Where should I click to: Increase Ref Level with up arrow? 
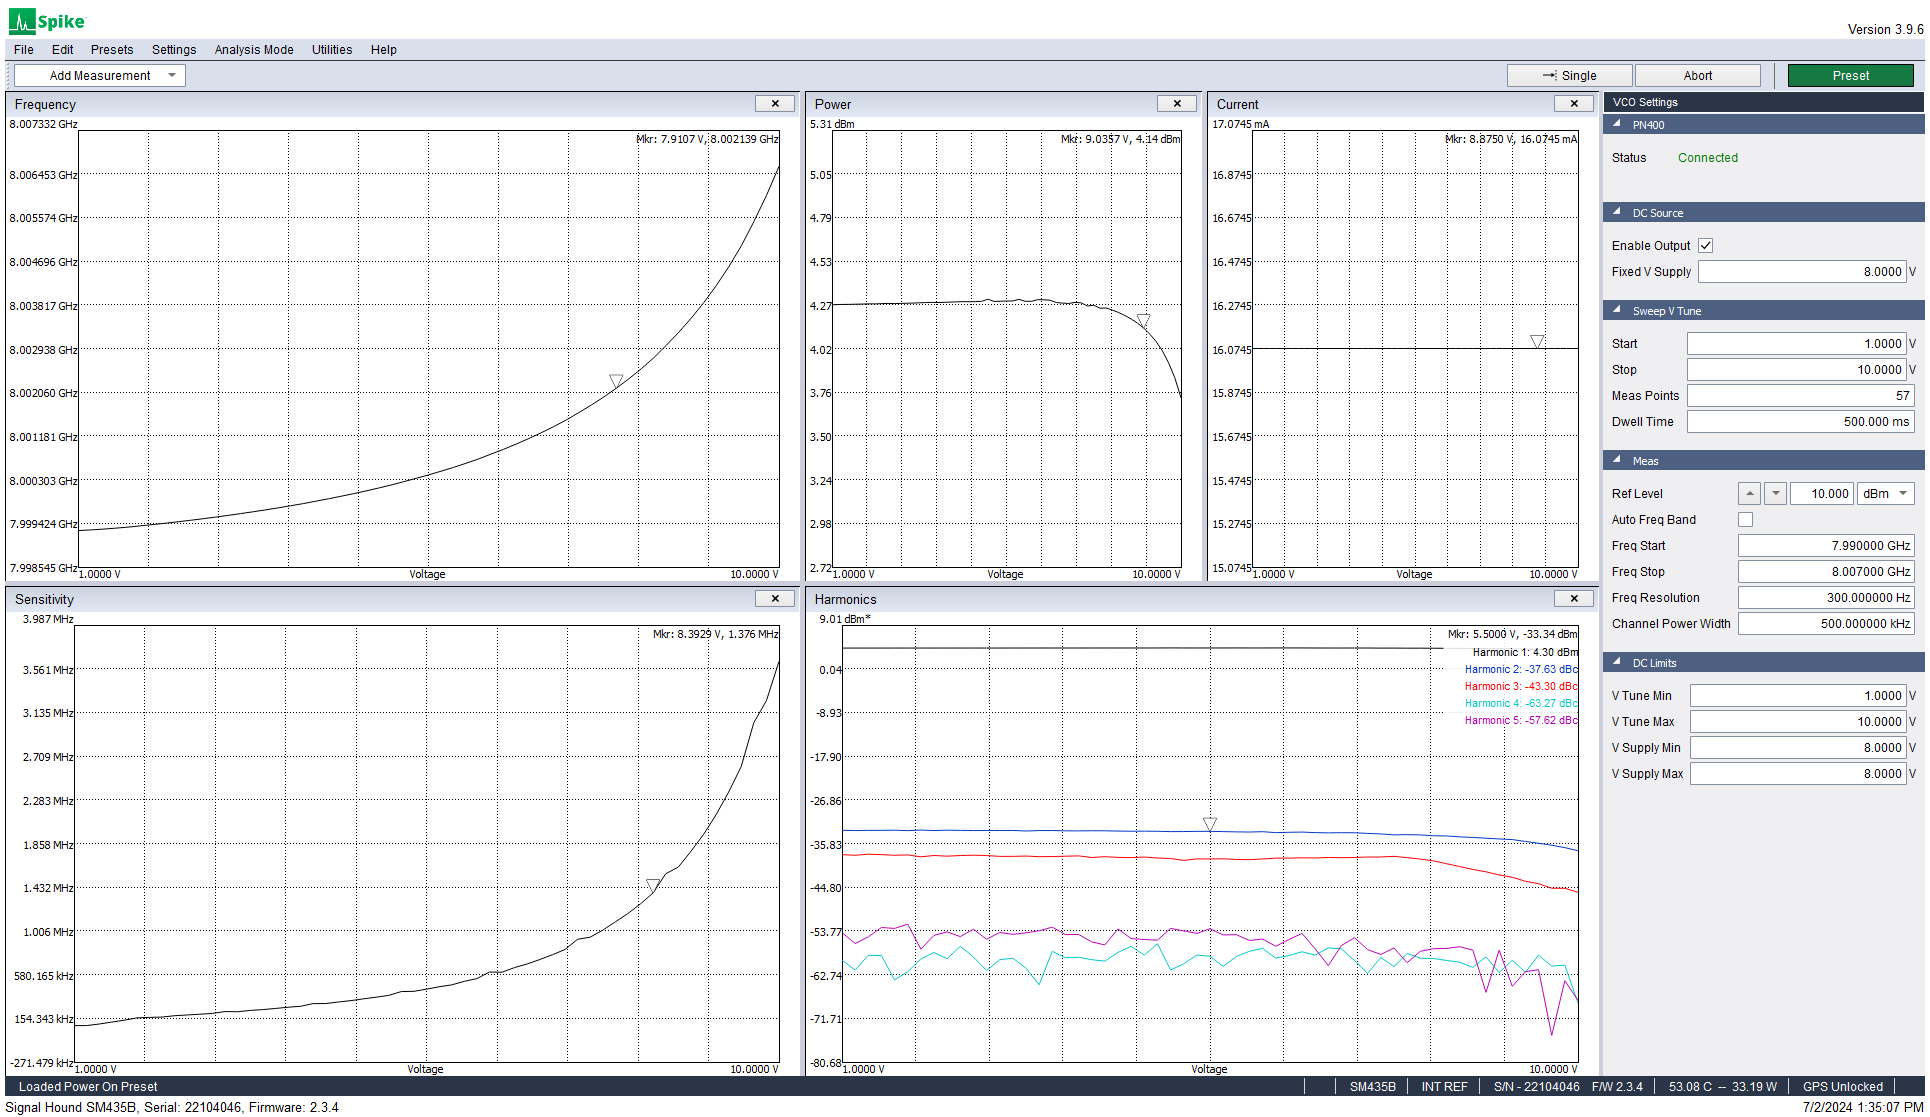1749,494
